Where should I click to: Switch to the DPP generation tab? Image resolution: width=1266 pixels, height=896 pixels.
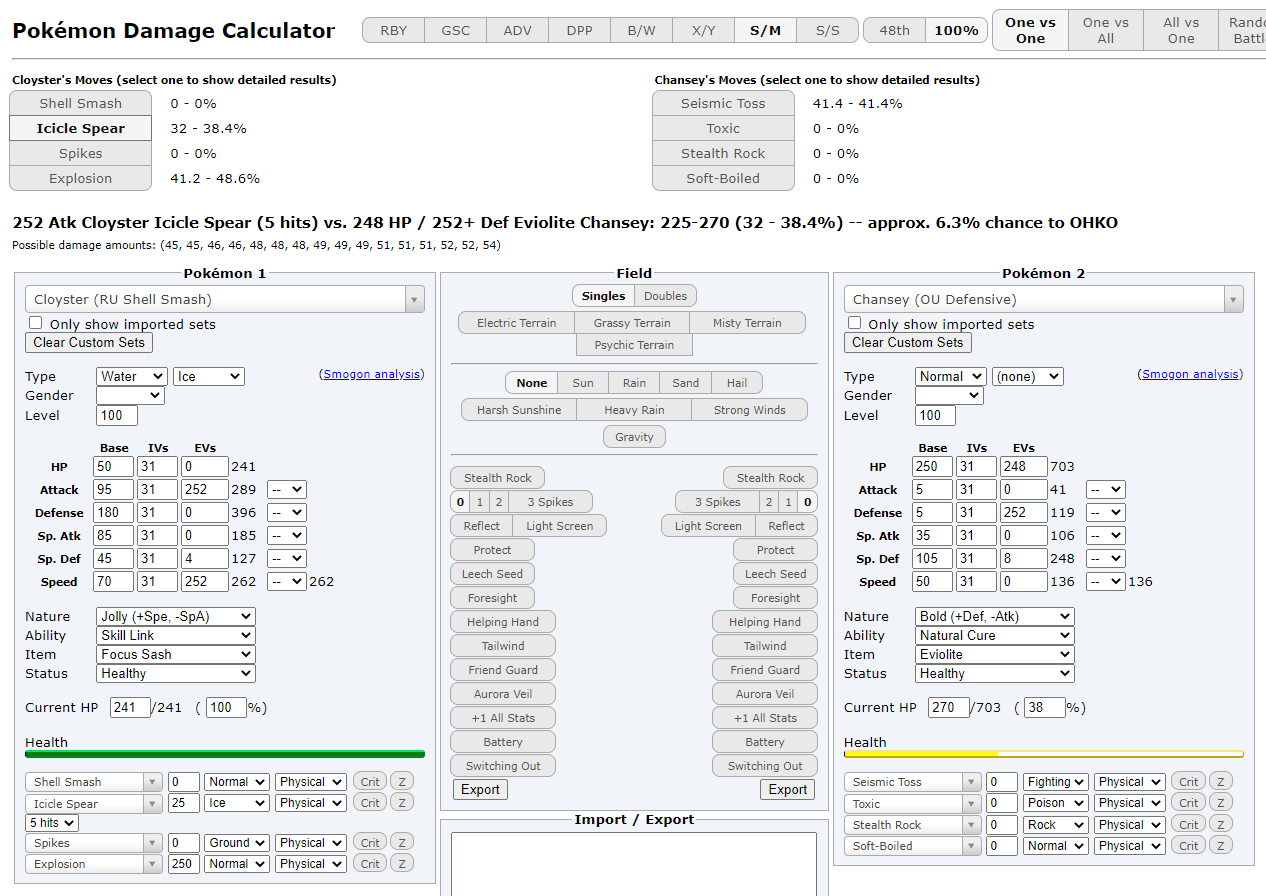(x=579, y=30)
